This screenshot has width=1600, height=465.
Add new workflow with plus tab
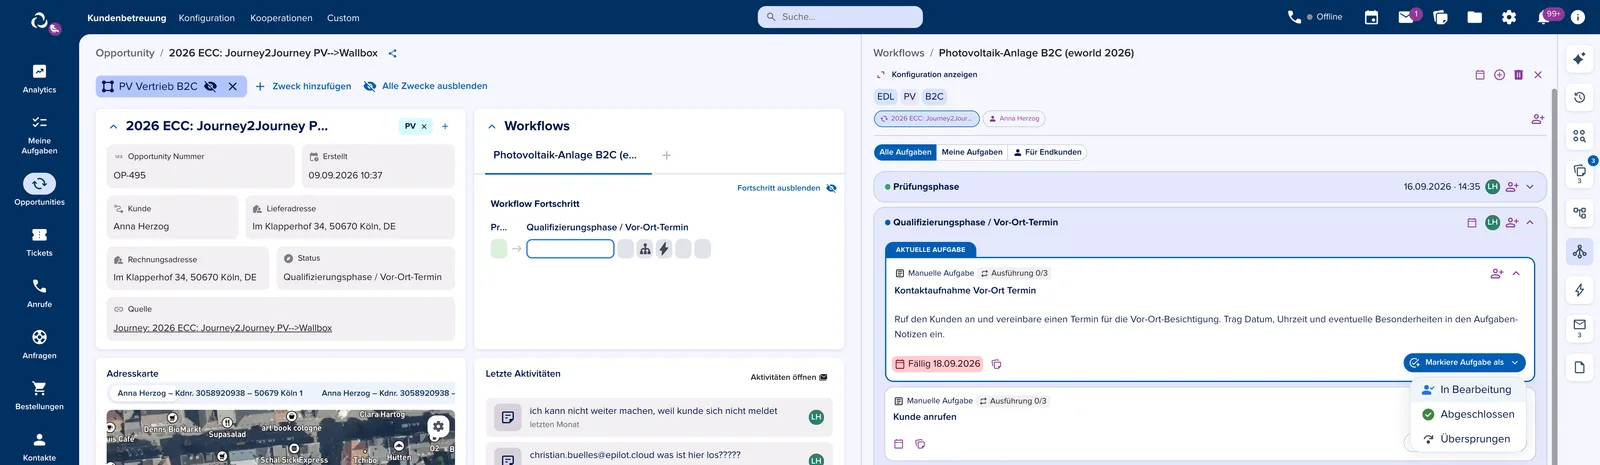[x=667, y=155]
